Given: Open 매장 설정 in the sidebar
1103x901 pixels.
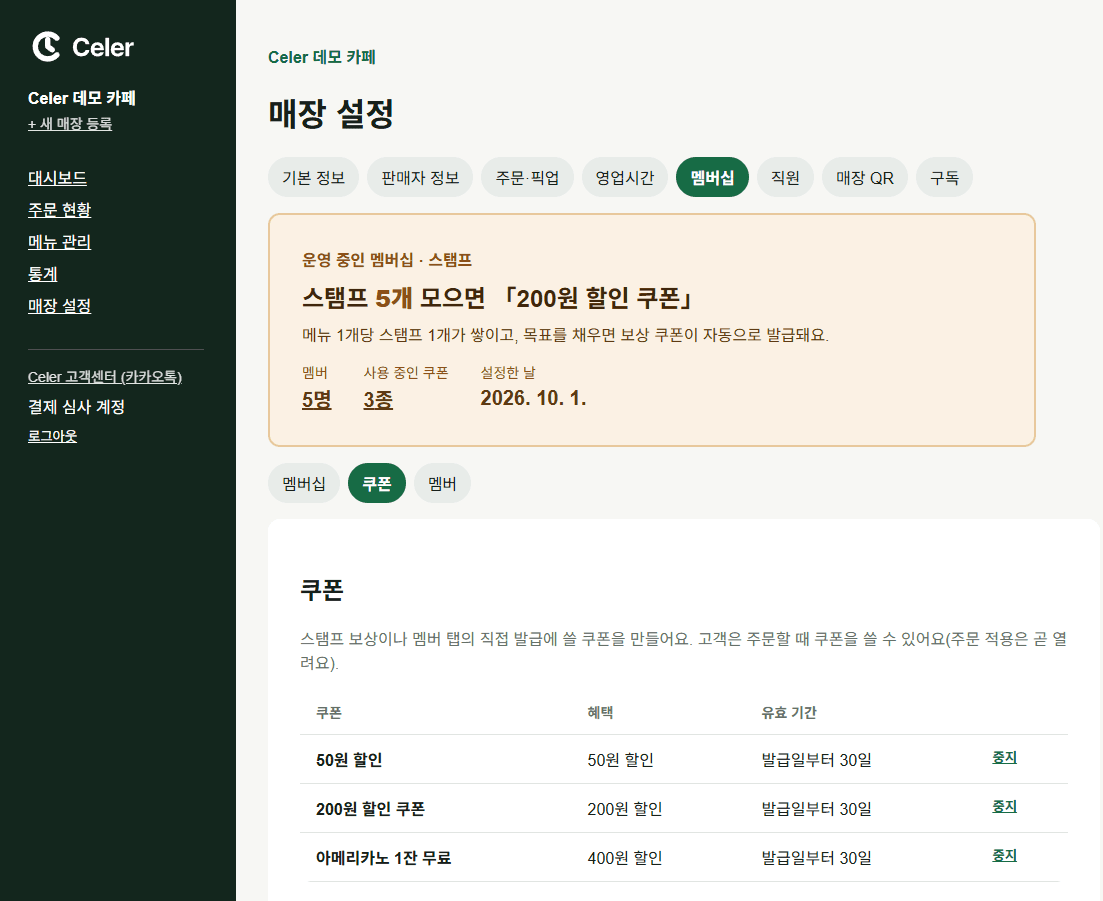Looking at the screenshot, I should pyautogui.click(x=59, y=306).
